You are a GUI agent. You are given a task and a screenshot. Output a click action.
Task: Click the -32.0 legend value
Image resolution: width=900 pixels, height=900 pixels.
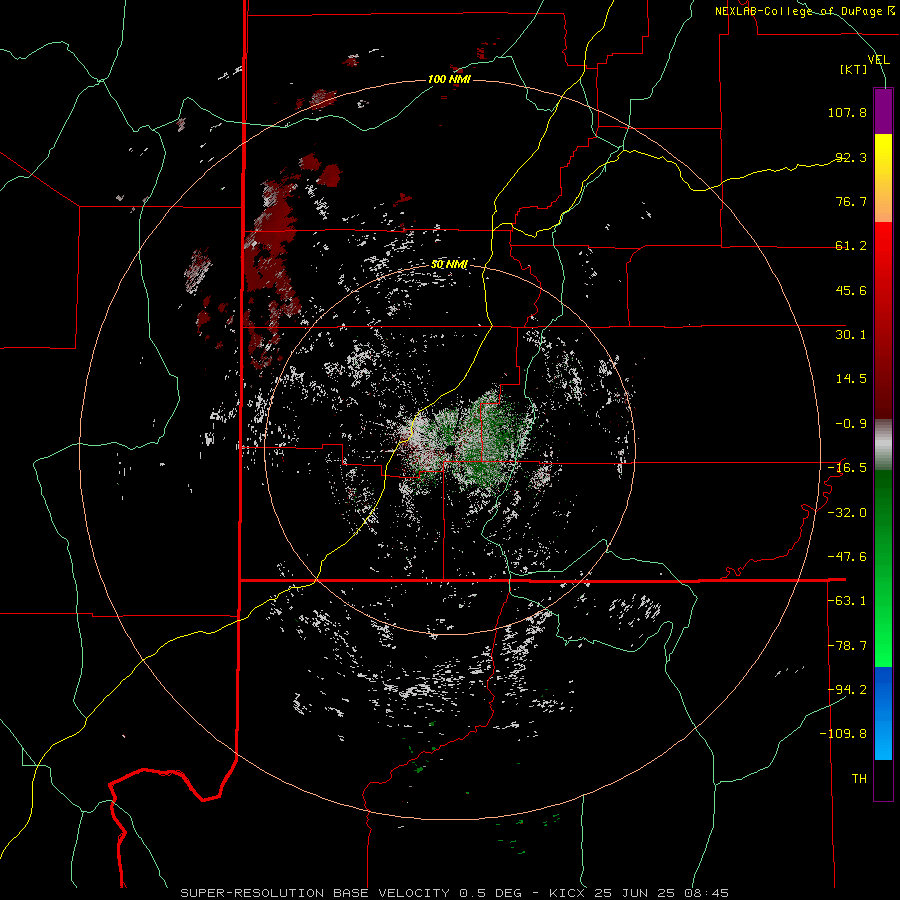[847, 513]
